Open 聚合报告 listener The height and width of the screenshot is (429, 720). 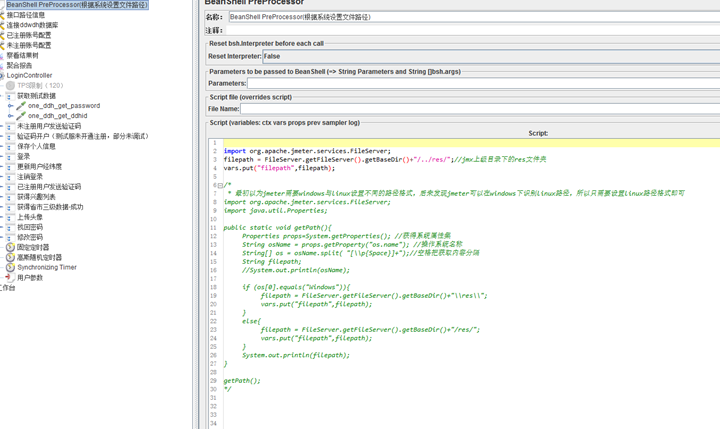point(19,66)
